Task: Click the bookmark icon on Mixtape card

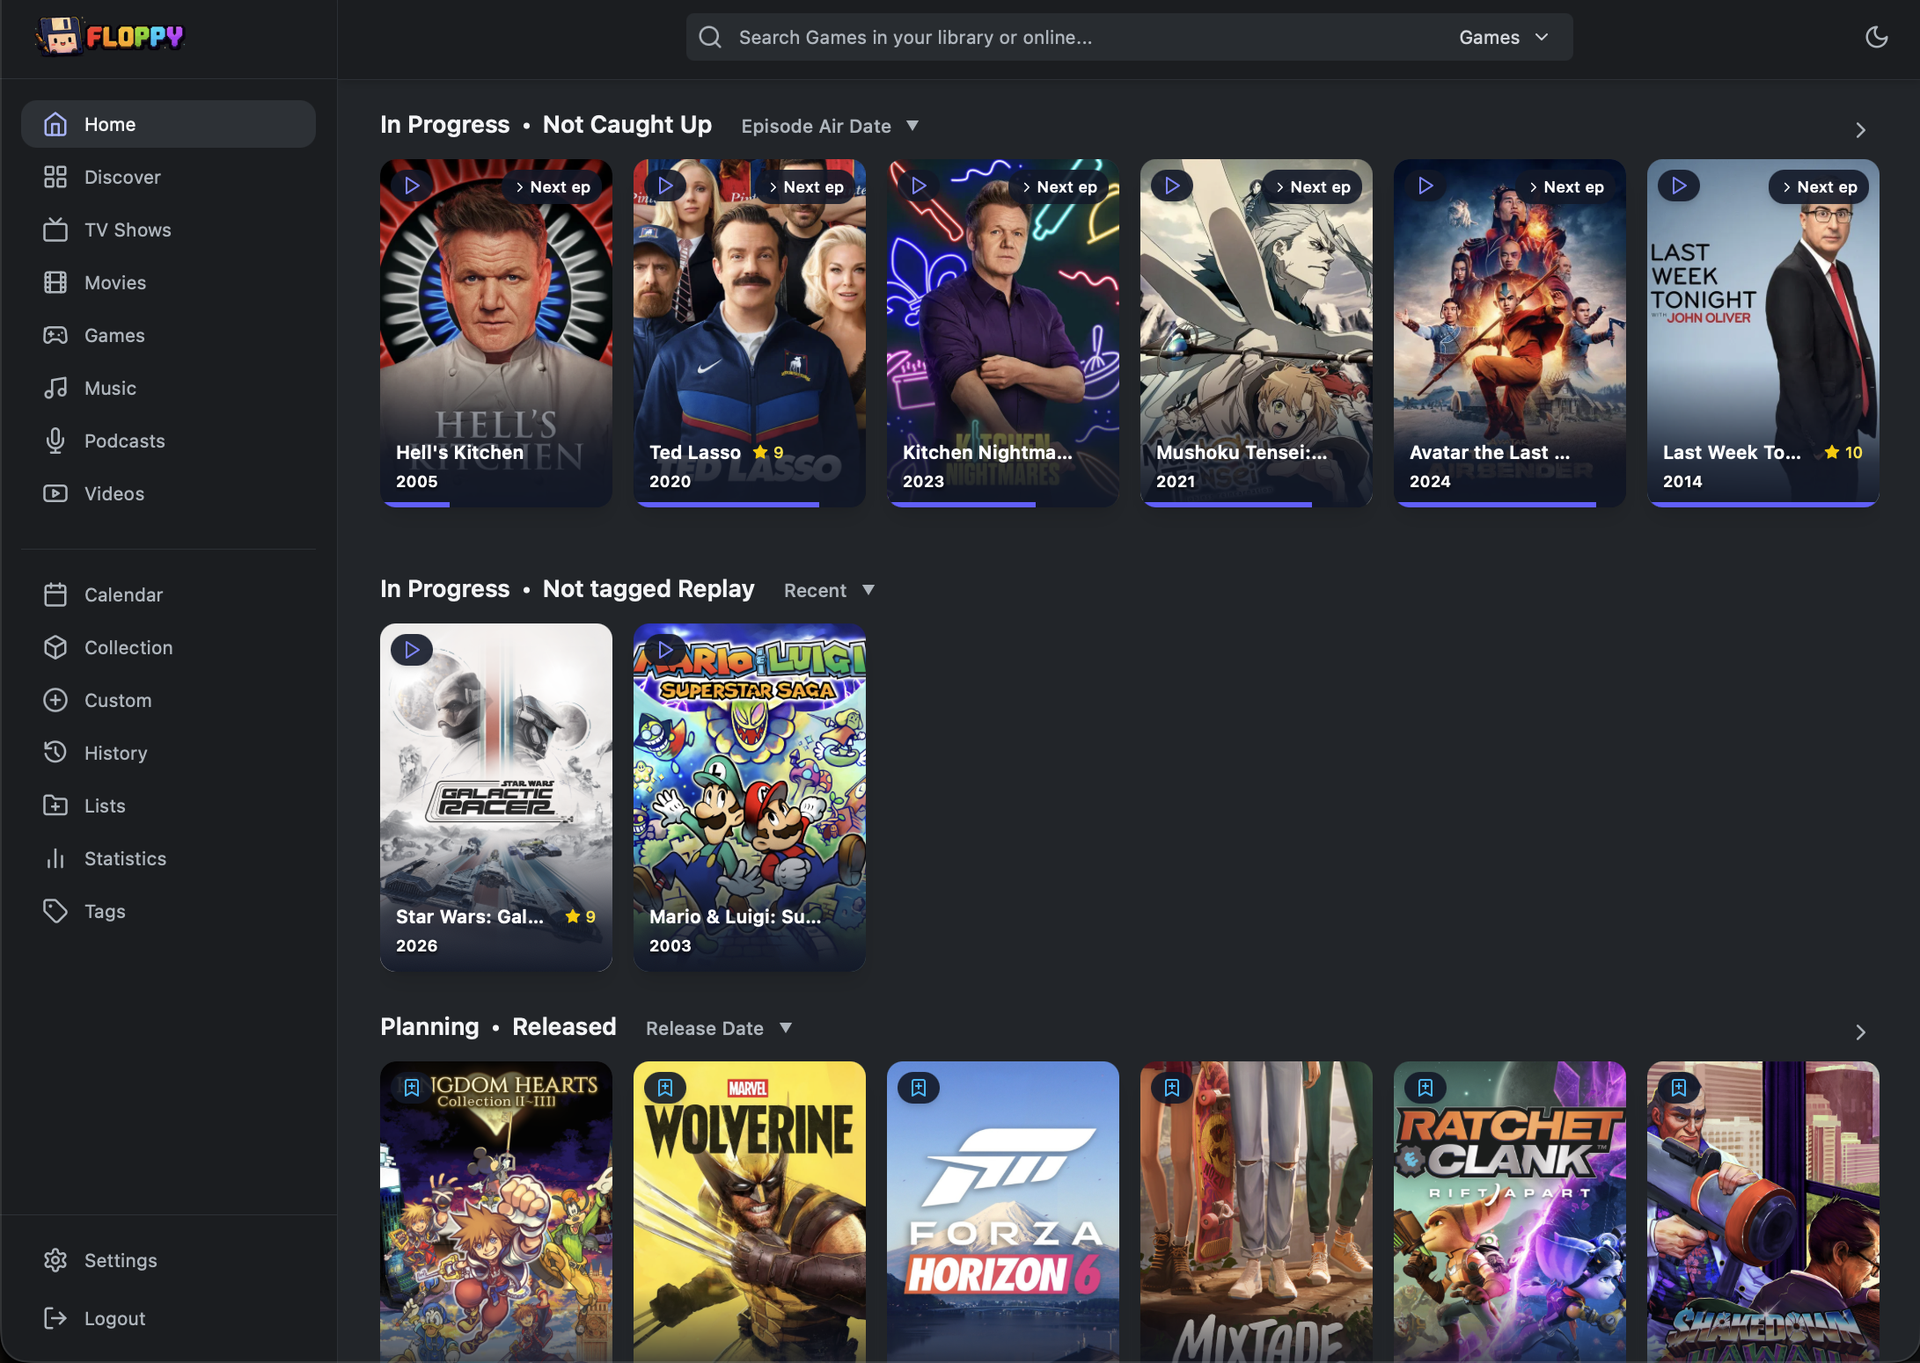Action: pyautogui.click(x=1172, y=1088)
